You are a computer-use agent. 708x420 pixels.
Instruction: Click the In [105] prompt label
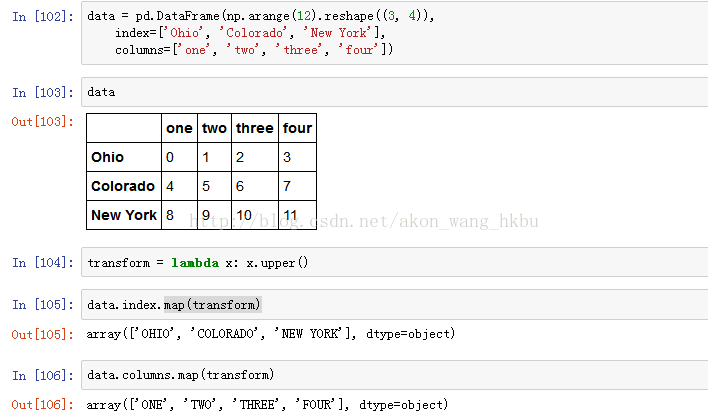(43, 305)
